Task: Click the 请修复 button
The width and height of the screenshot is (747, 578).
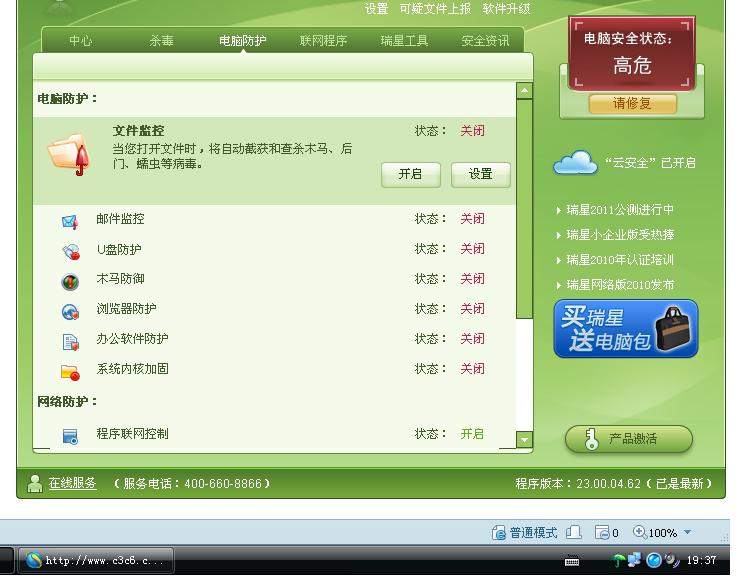Action: click(633, 103)
